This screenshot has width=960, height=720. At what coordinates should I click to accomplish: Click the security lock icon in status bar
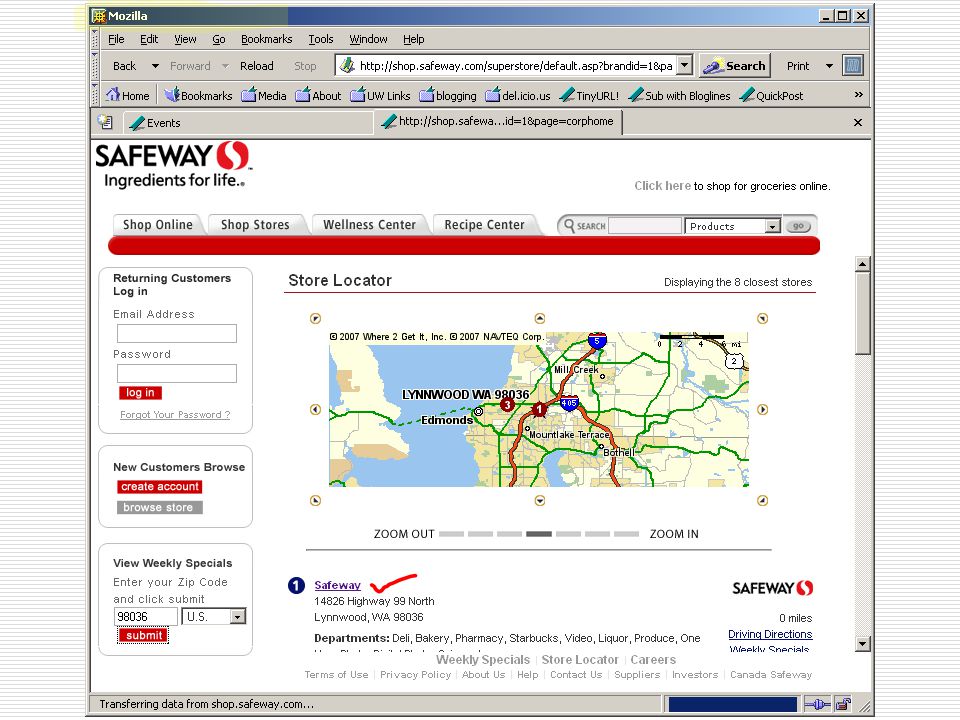[x=843, y=704]
